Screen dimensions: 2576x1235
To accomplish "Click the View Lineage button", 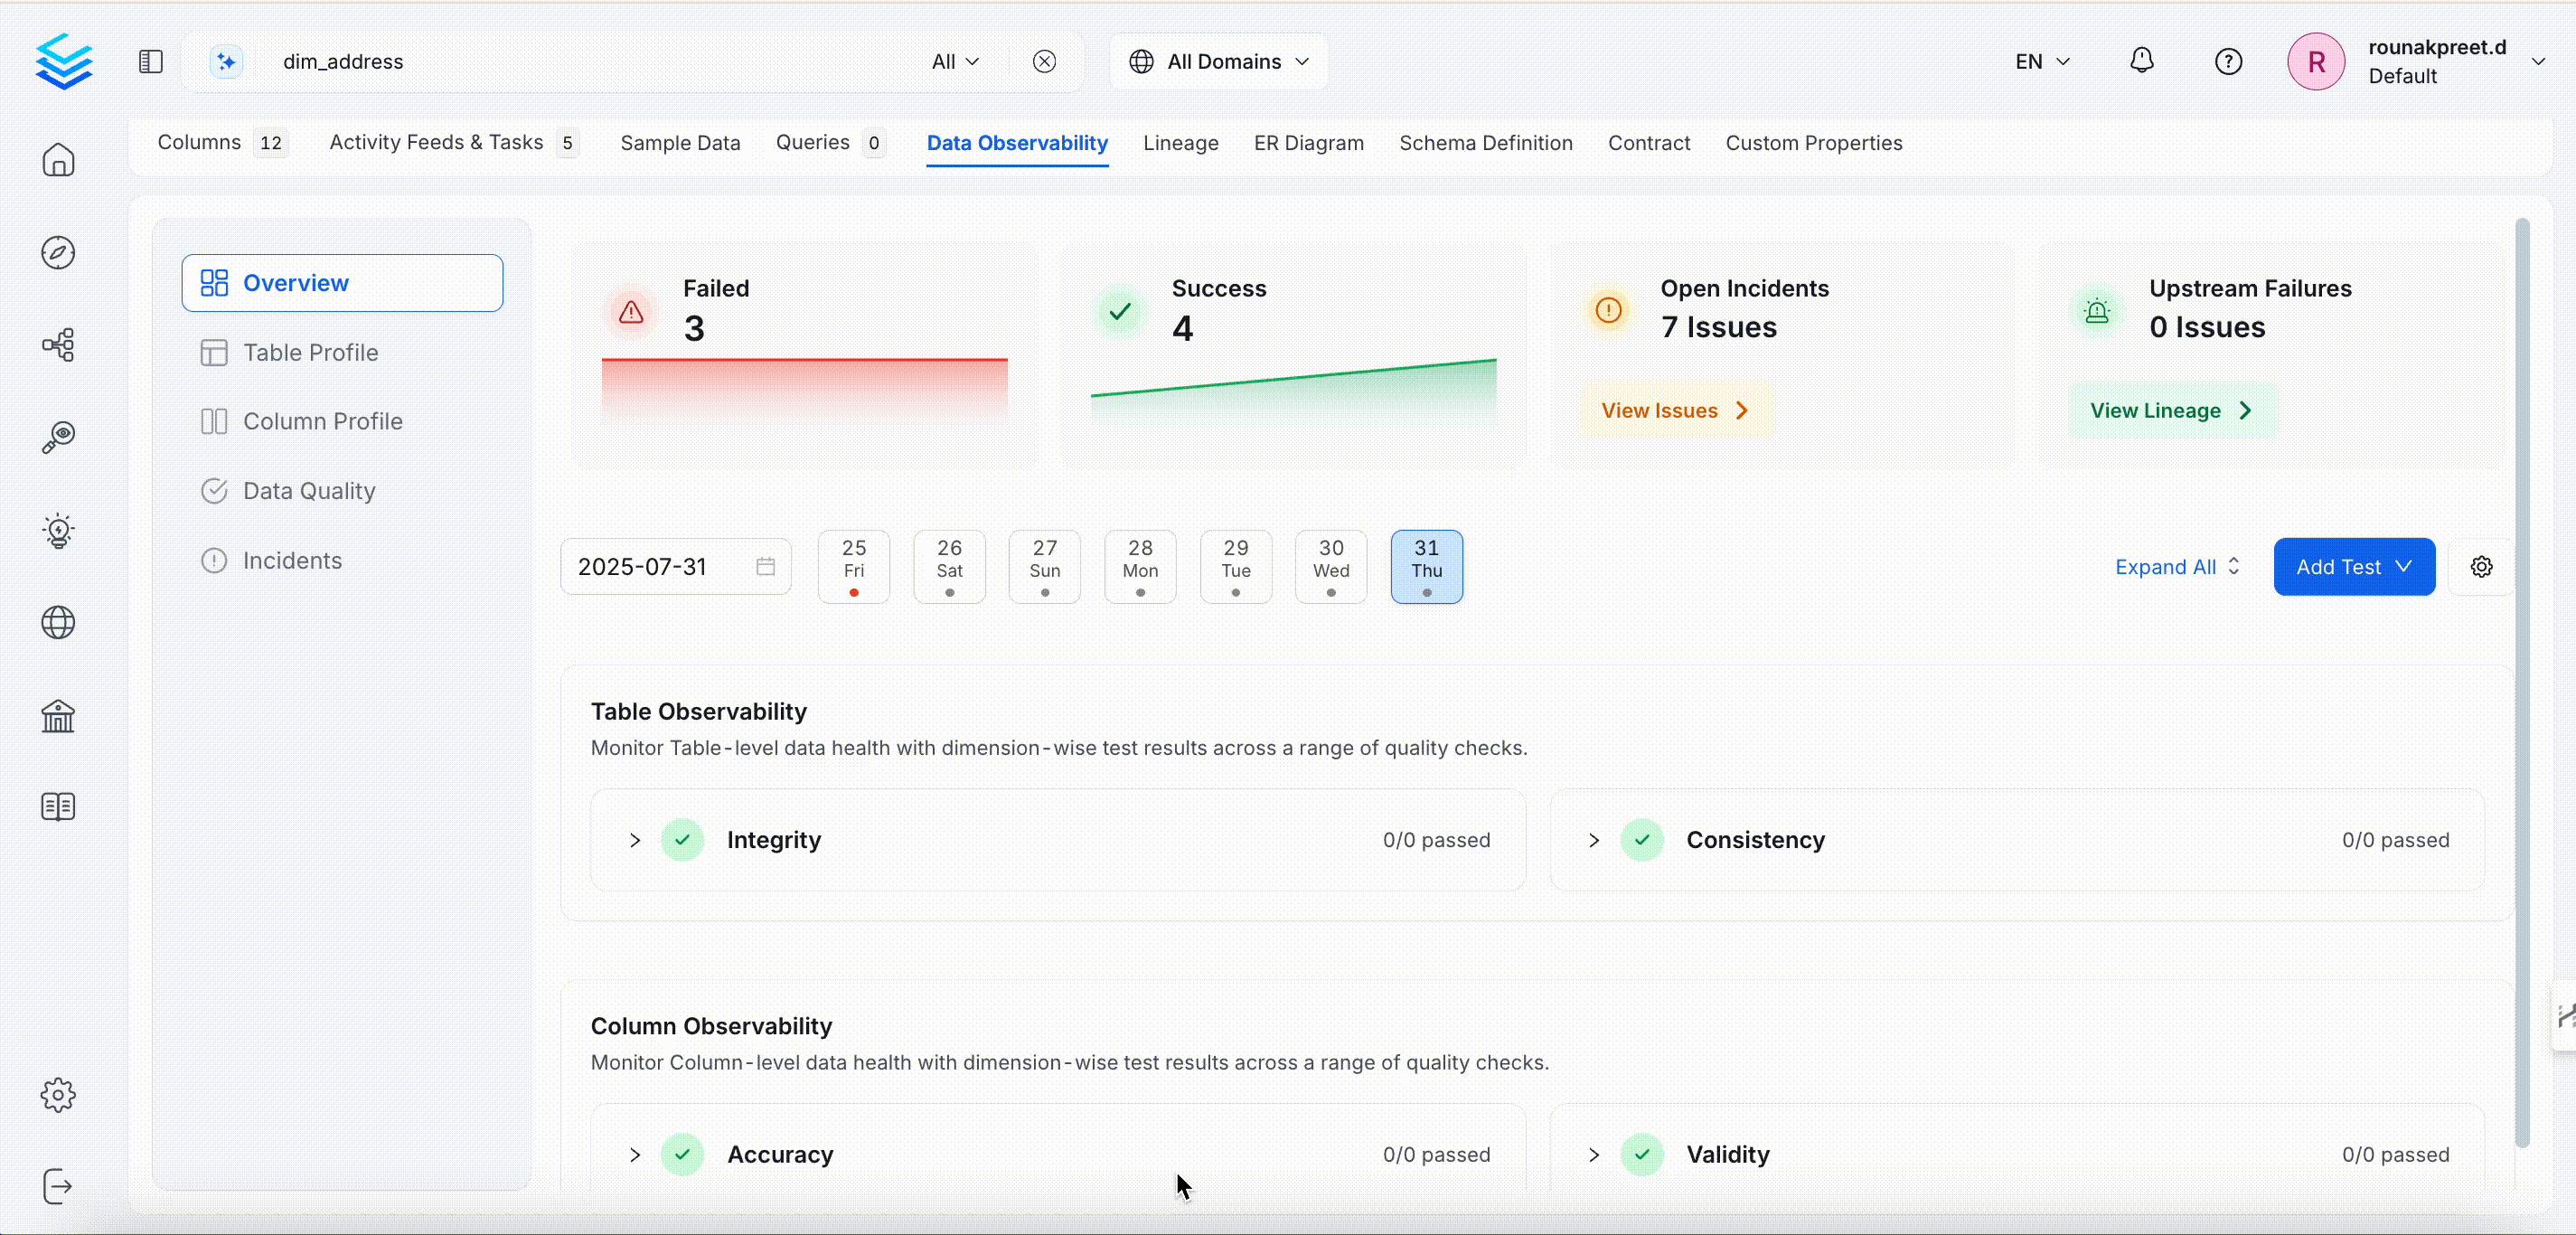I will click(2170, 411).
